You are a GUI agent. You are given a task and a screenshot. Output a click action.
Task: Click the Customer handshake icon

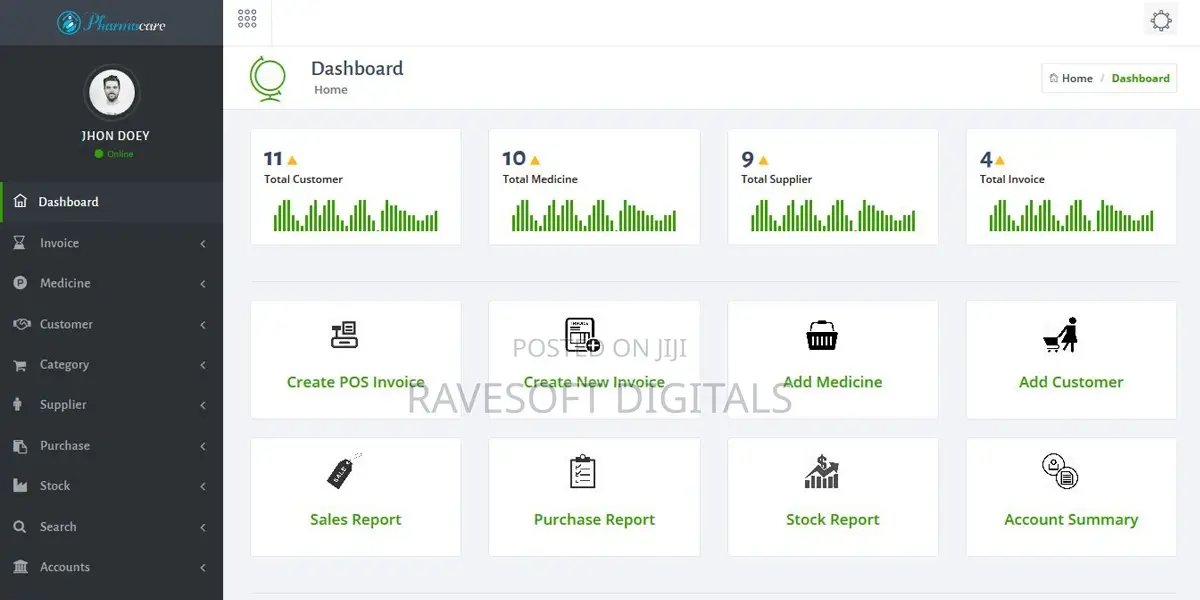tap(20, 324)
